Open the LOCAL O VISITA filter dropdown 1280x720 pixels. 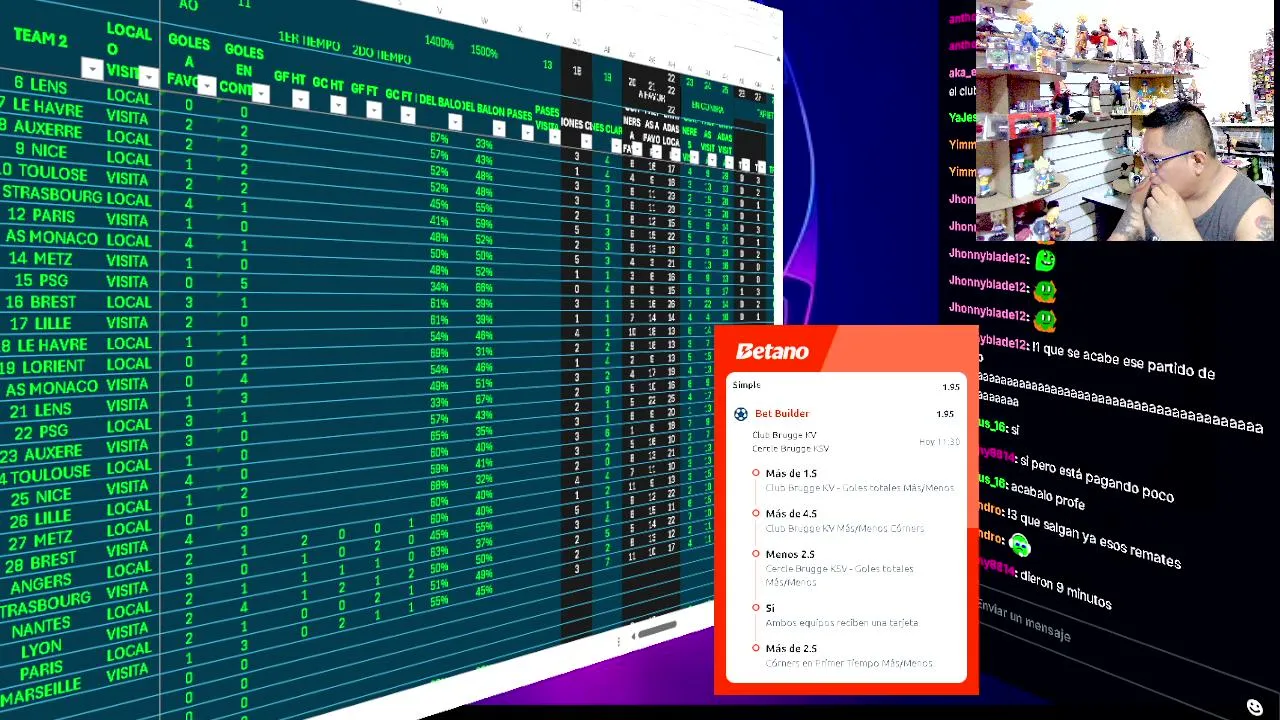point(149,76)
